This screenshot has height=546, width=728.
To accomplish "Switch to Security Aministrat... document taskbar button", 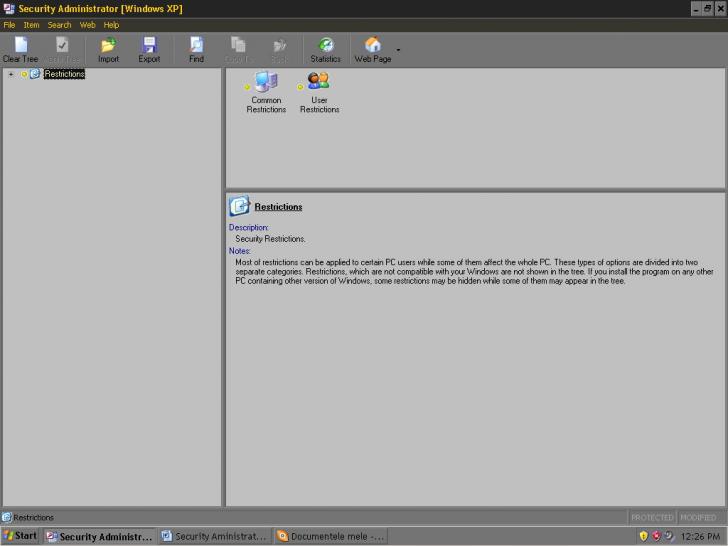I will pos(215,536).
